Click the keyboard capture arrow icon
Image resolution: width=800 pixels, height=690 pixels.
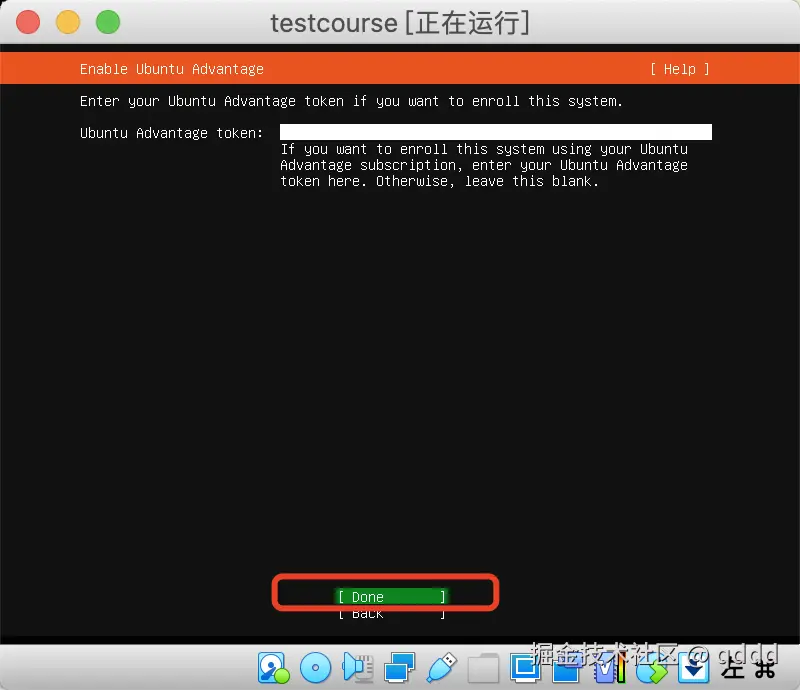pos(693,668)
